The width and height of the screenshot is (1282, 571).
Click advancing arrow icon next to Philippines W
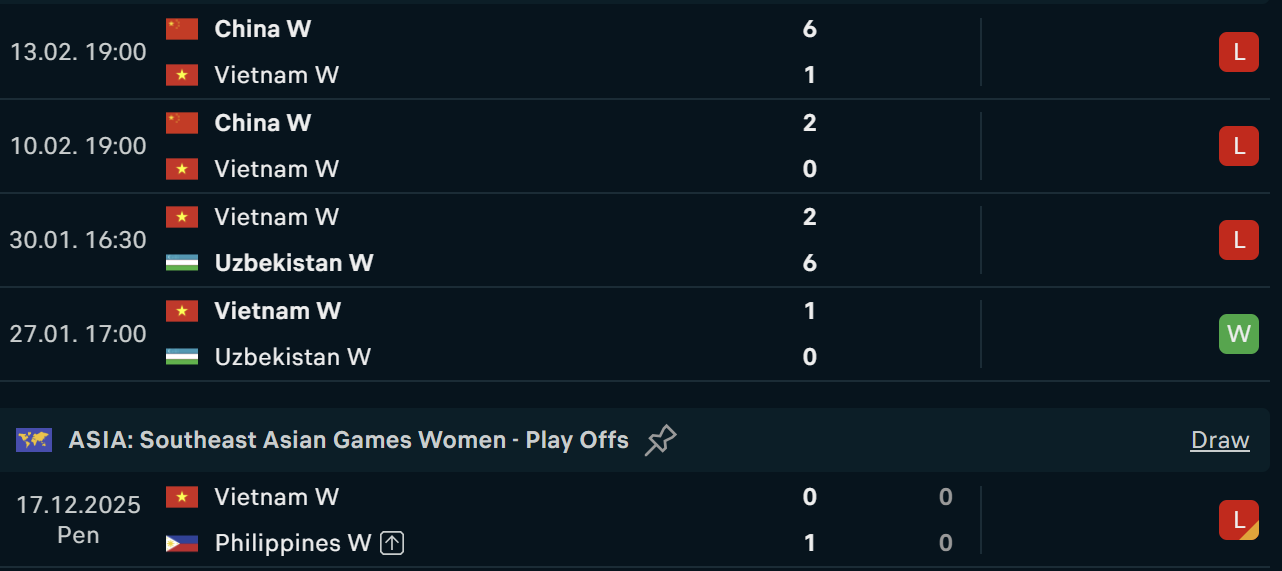(x=393, y=543)
